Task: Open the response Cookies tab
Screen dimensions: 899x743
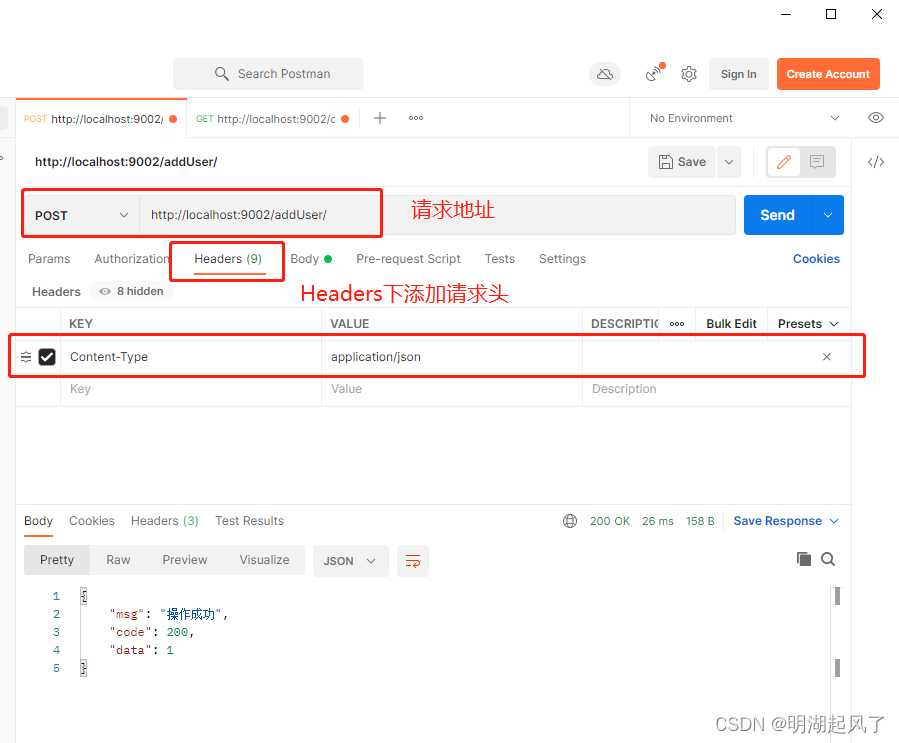Action: click(92, 521)
